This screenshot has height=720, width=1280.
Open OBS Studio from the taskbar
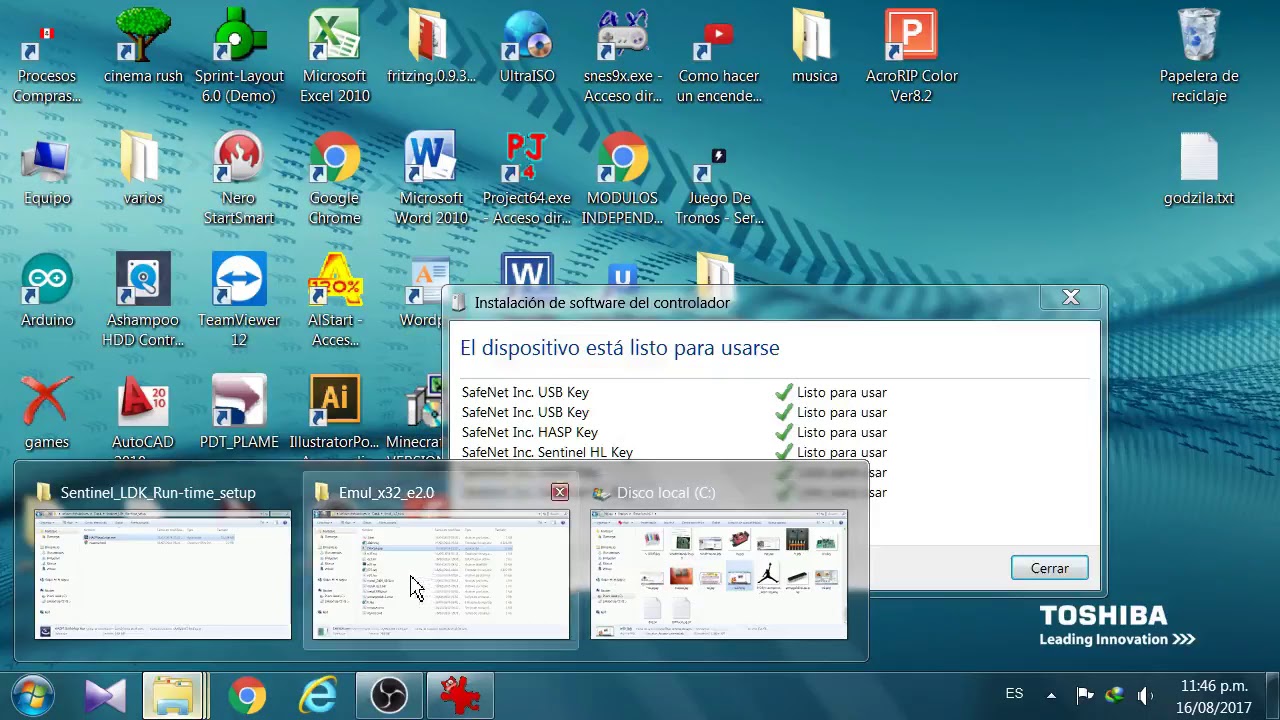[x=389, y=696]
